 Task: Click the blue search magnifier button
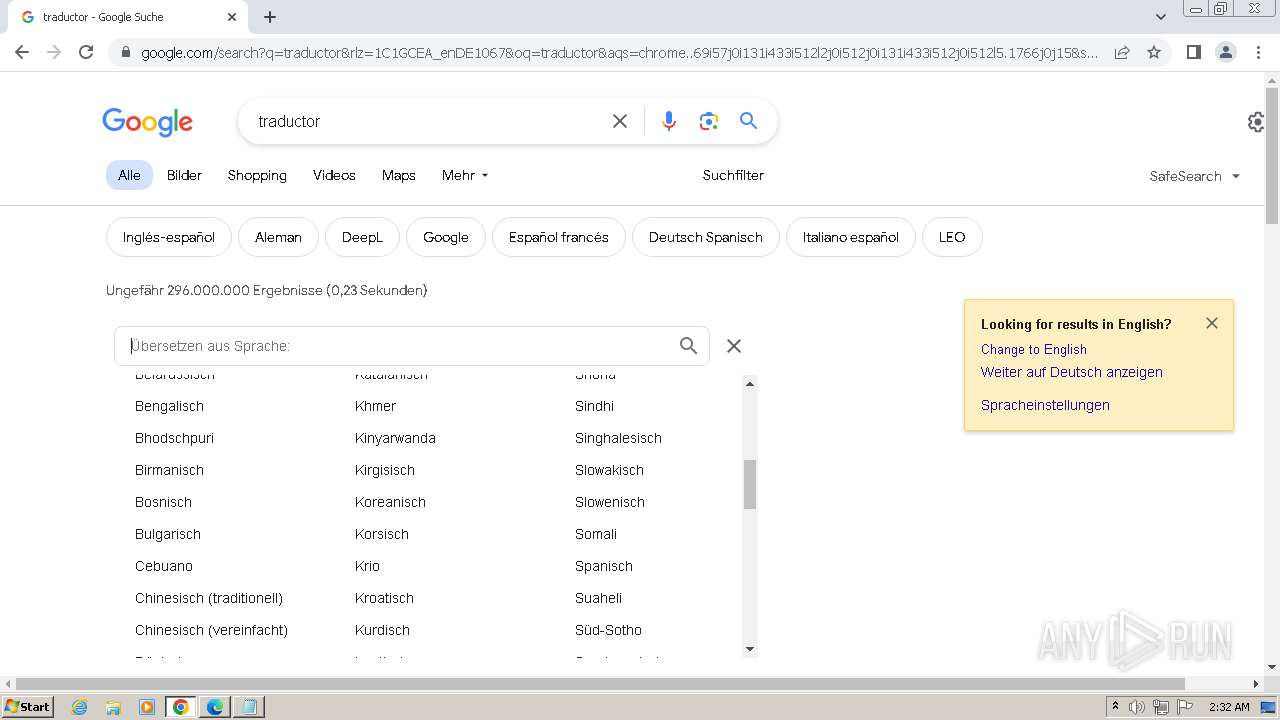[748, 121]
